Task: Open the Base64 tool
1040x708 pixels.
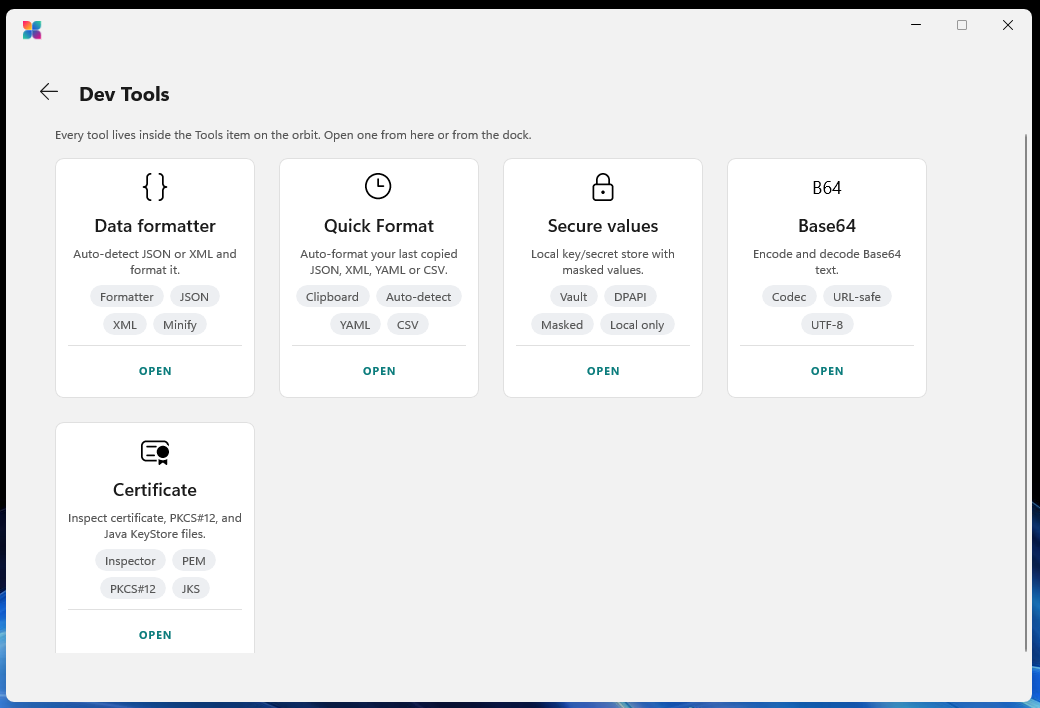Action: 827,371
